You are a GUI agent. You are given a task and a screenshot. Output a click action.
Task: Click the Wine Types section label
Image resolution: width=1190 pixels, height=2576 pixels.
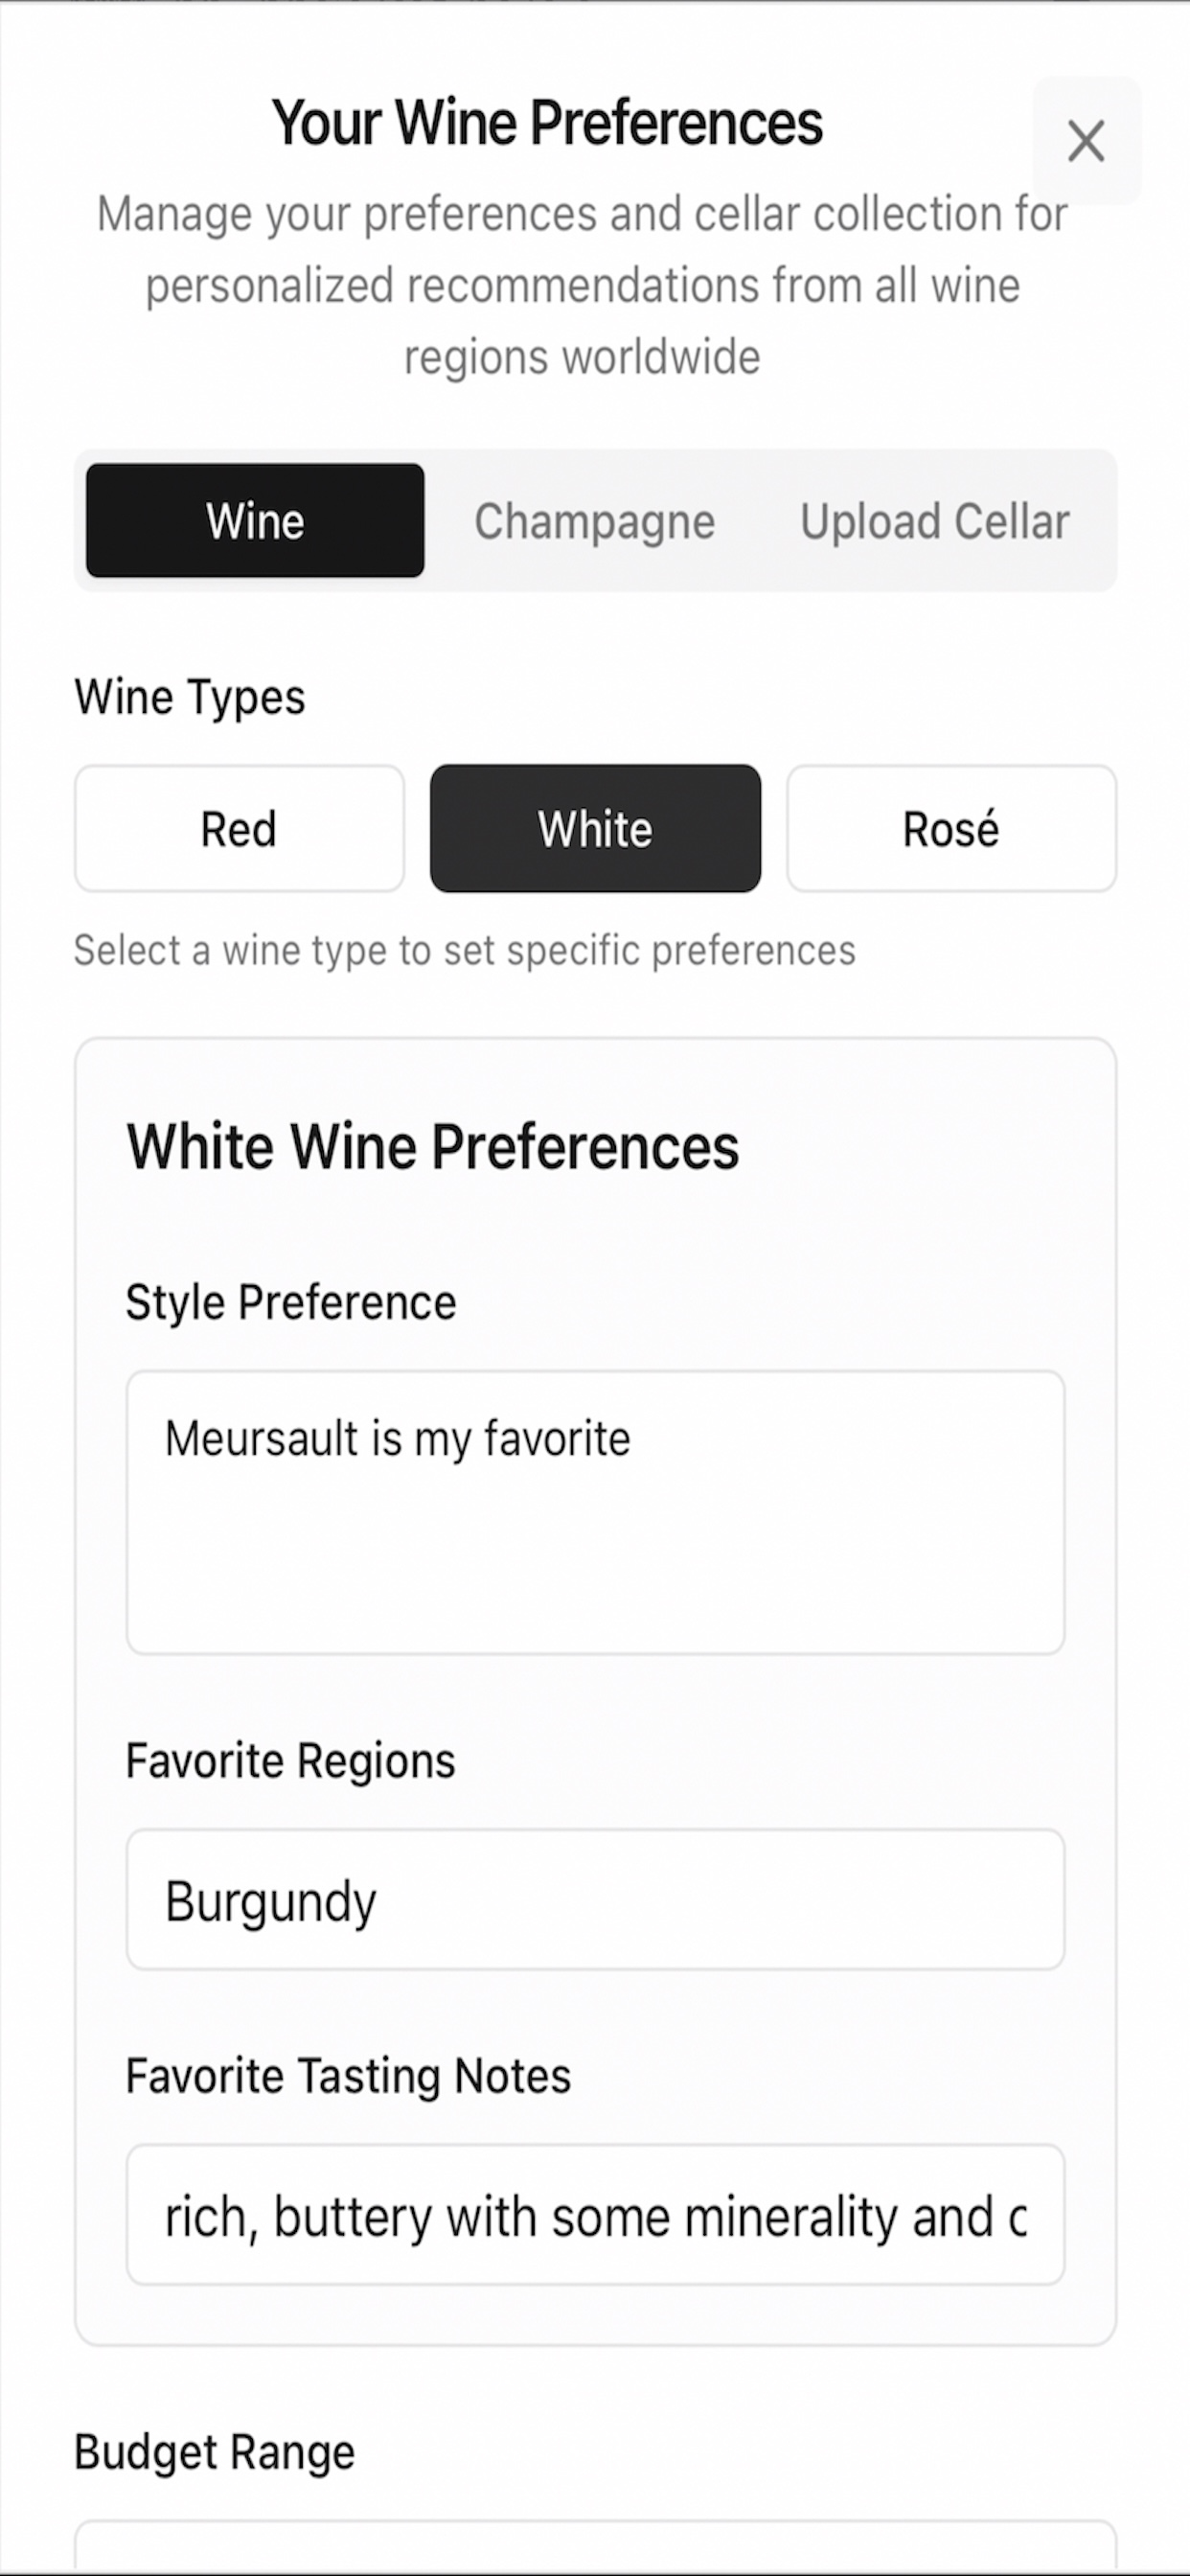coord(190,697)
